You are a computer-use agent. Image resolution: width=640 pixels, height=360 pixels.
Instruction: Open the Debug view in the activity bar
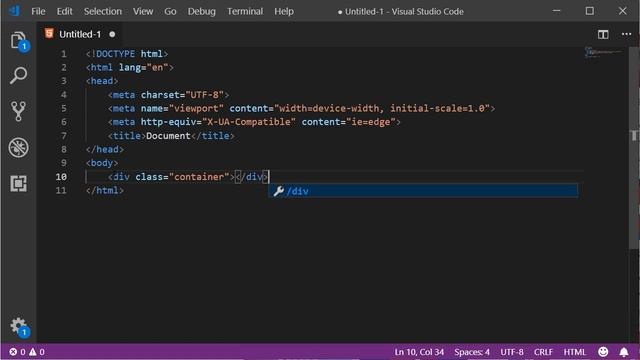tap(18, 147)
